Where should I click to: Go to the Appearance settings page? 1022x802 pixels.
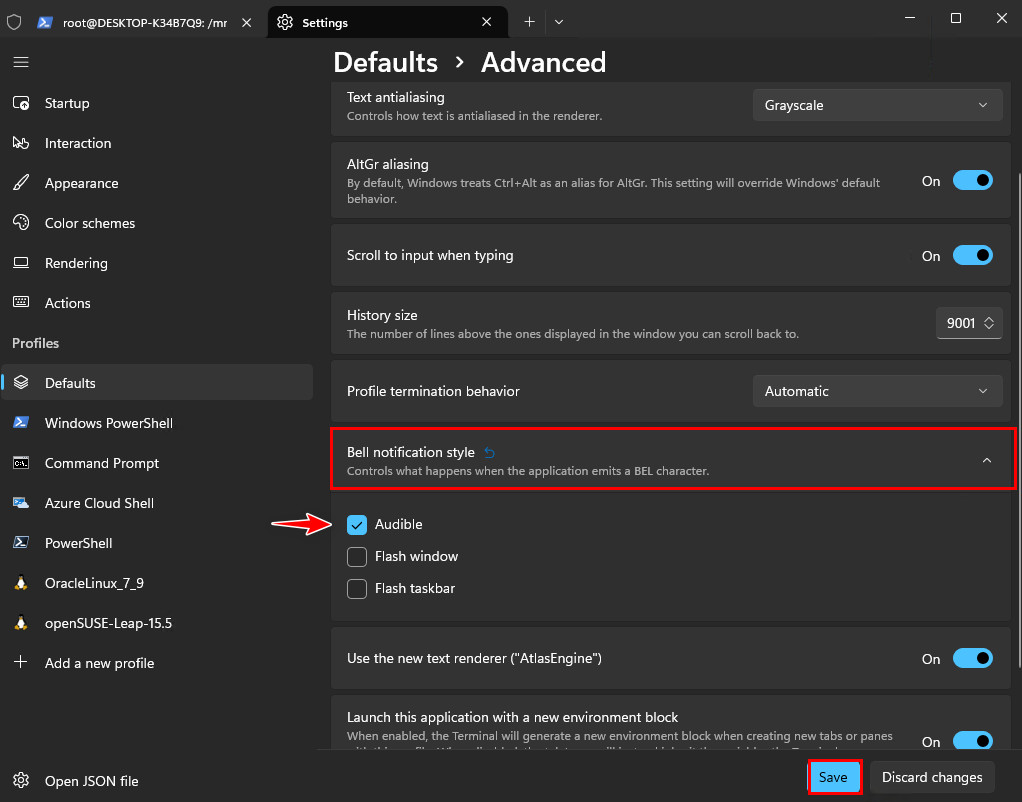pyautogui.click(x=157, y=183)
